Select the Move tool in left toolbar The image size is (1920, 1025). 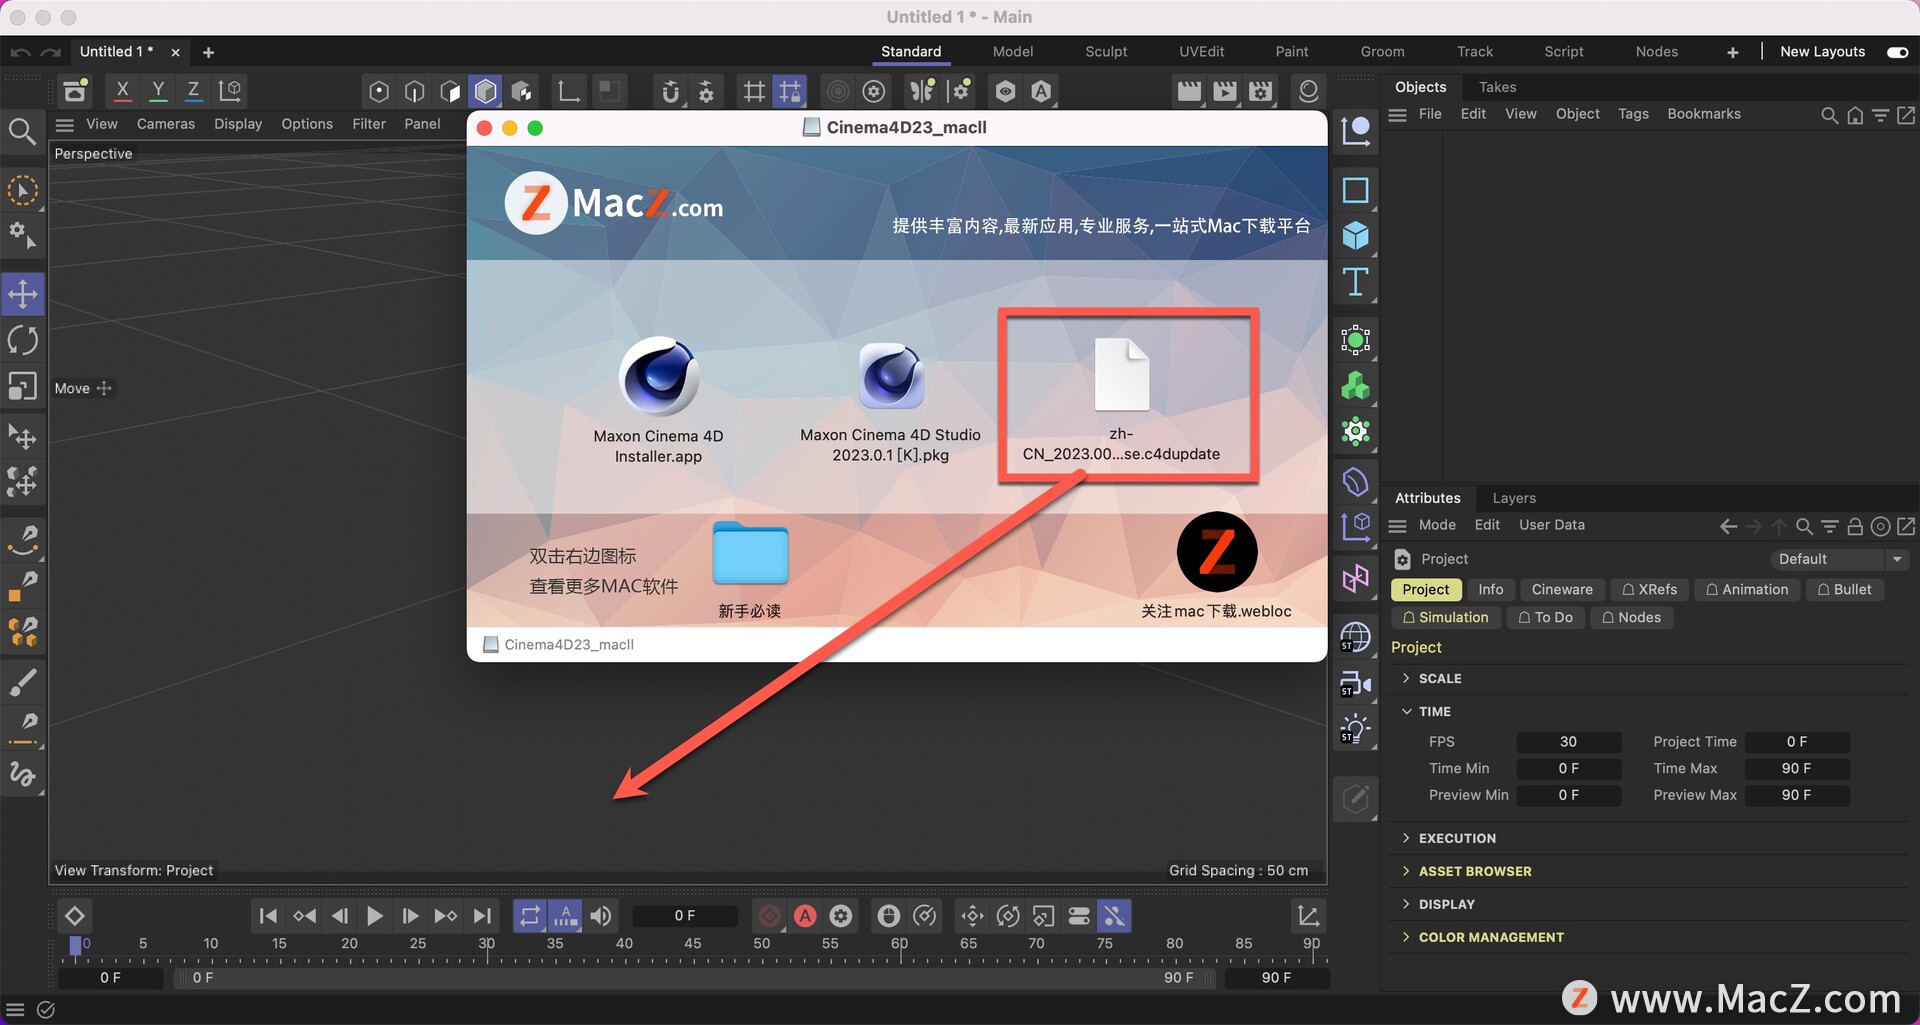(23, 294)
